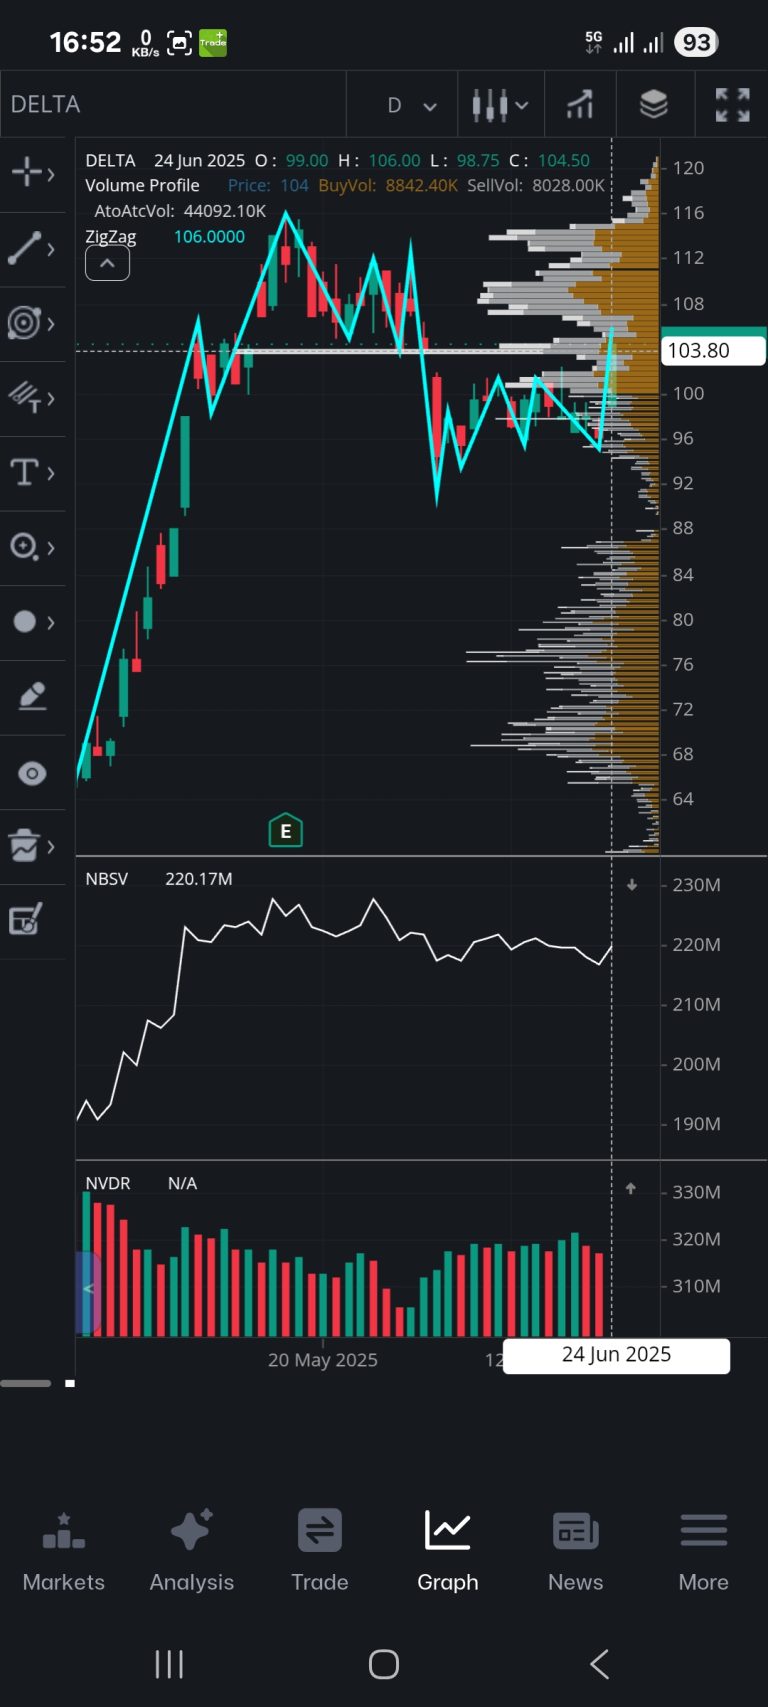Tap the earnings E marker

[x=286, y=830]
